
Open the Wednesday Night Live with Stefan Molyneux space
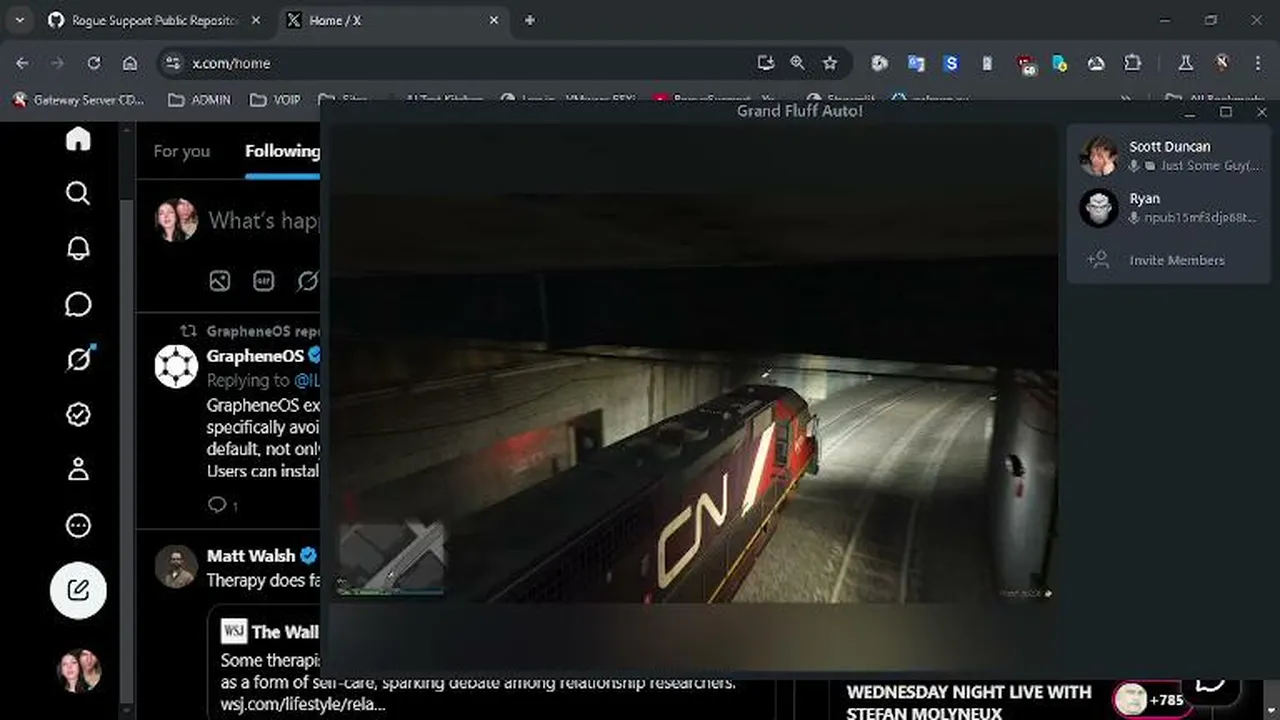tap(969, 701)
